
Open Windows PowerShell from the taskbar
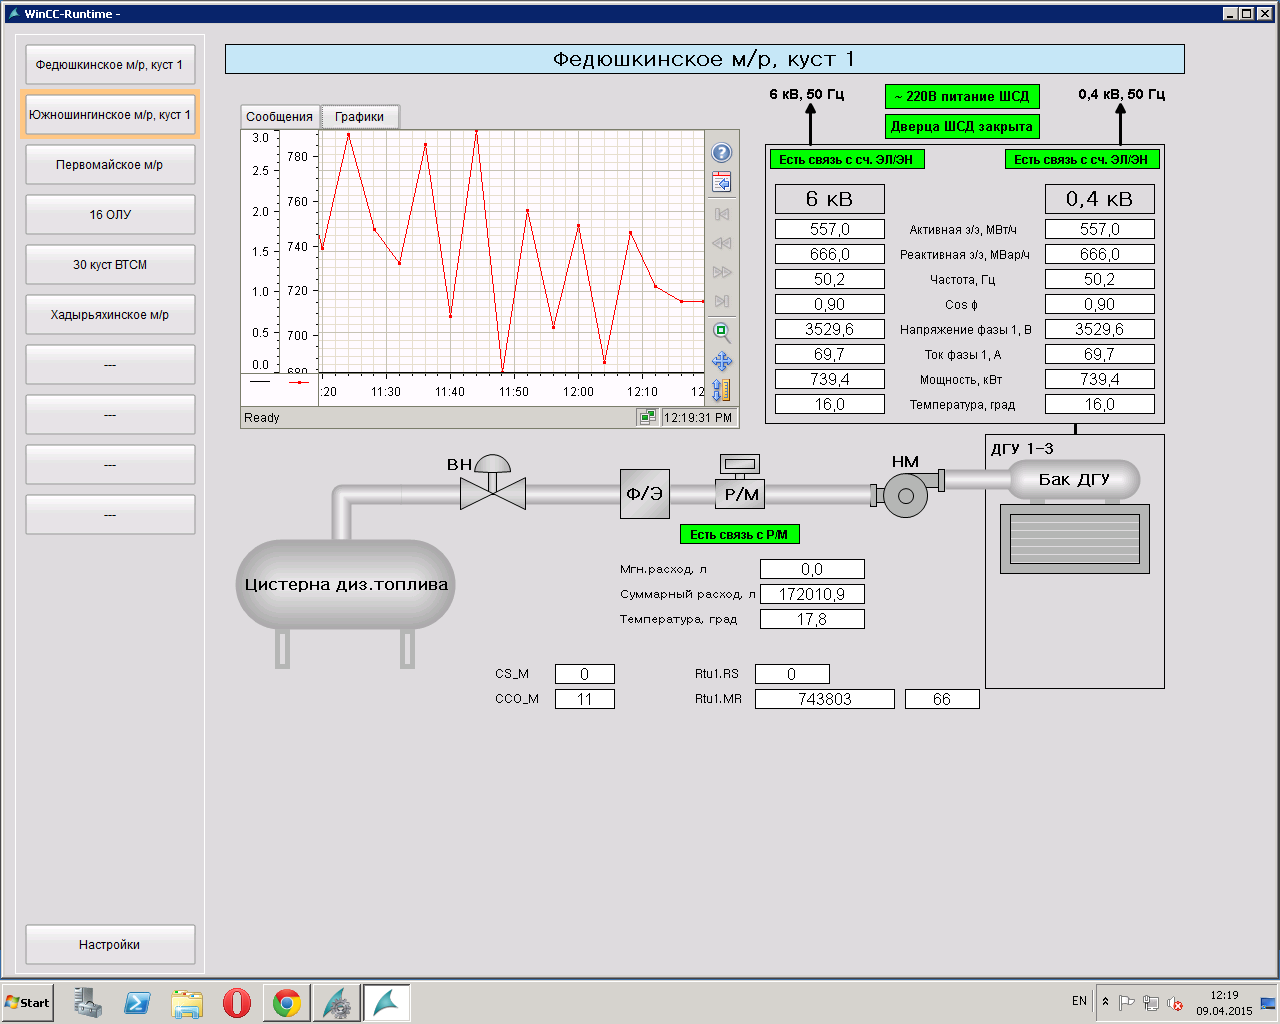point(137,1003)
